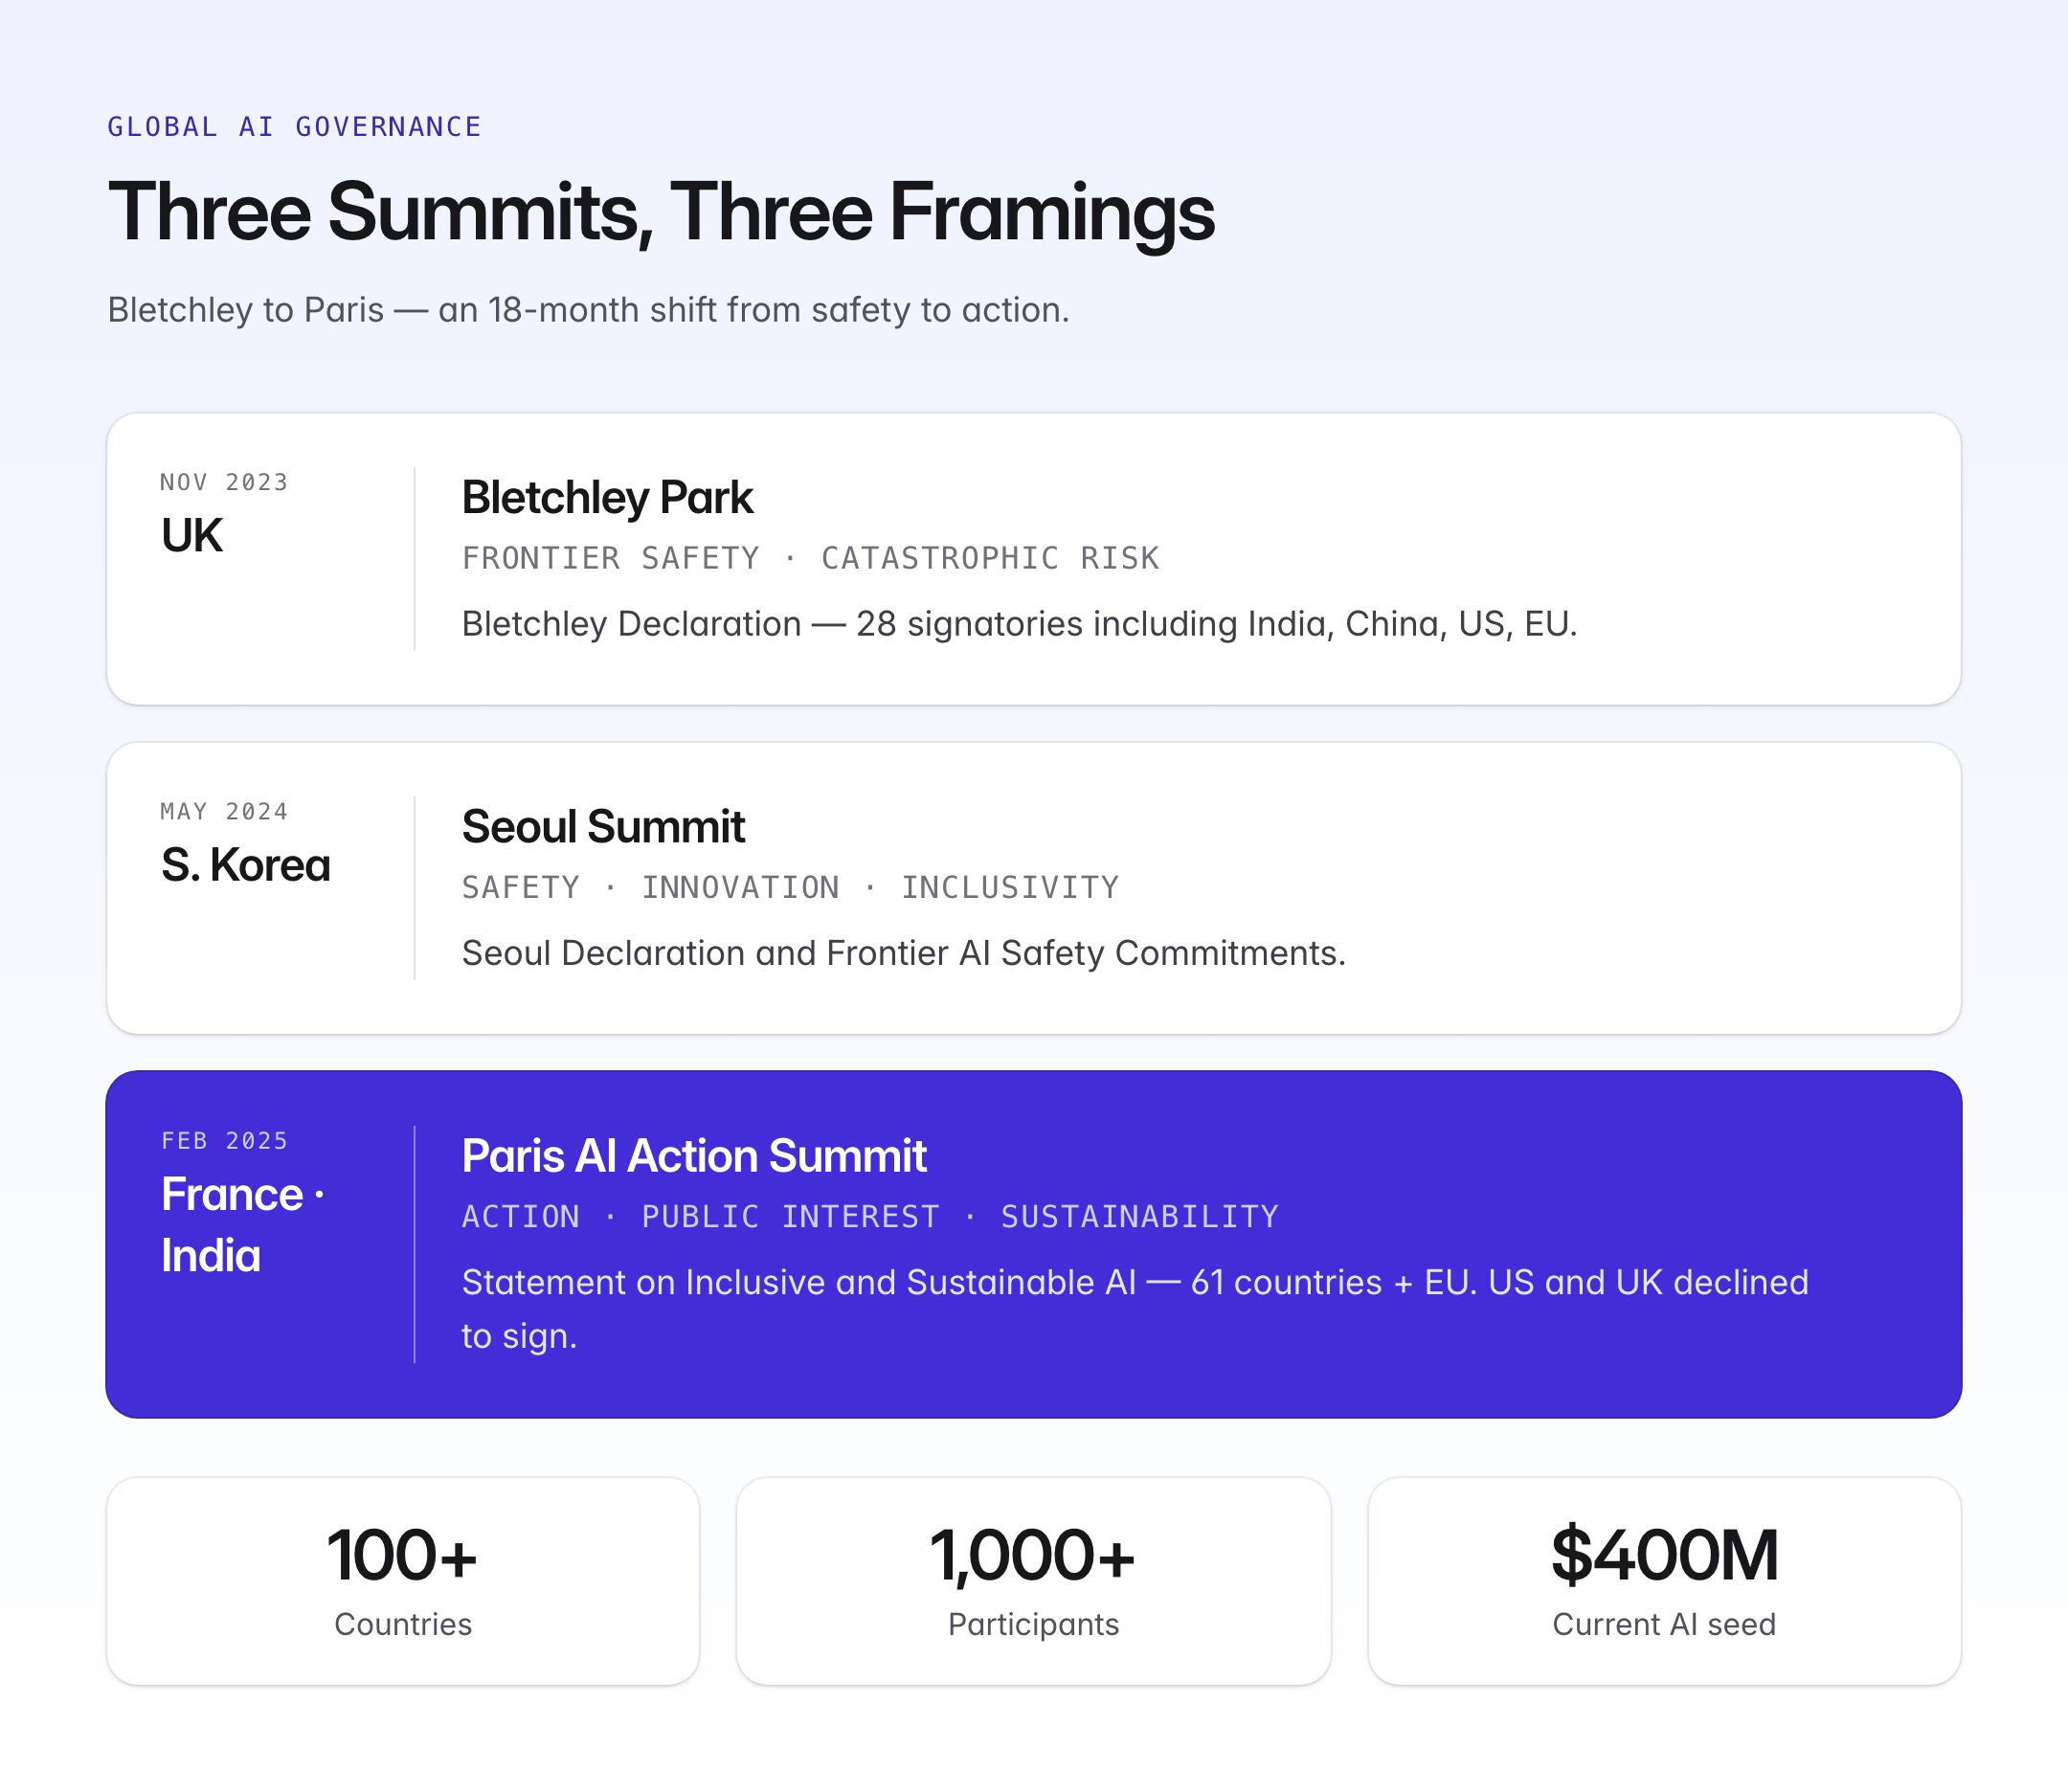Select the "Seoul Declaration and Frontier AI Safety Commitments" line
Viewport: 2068px width, 1792px height.
[x=904, y=953]
